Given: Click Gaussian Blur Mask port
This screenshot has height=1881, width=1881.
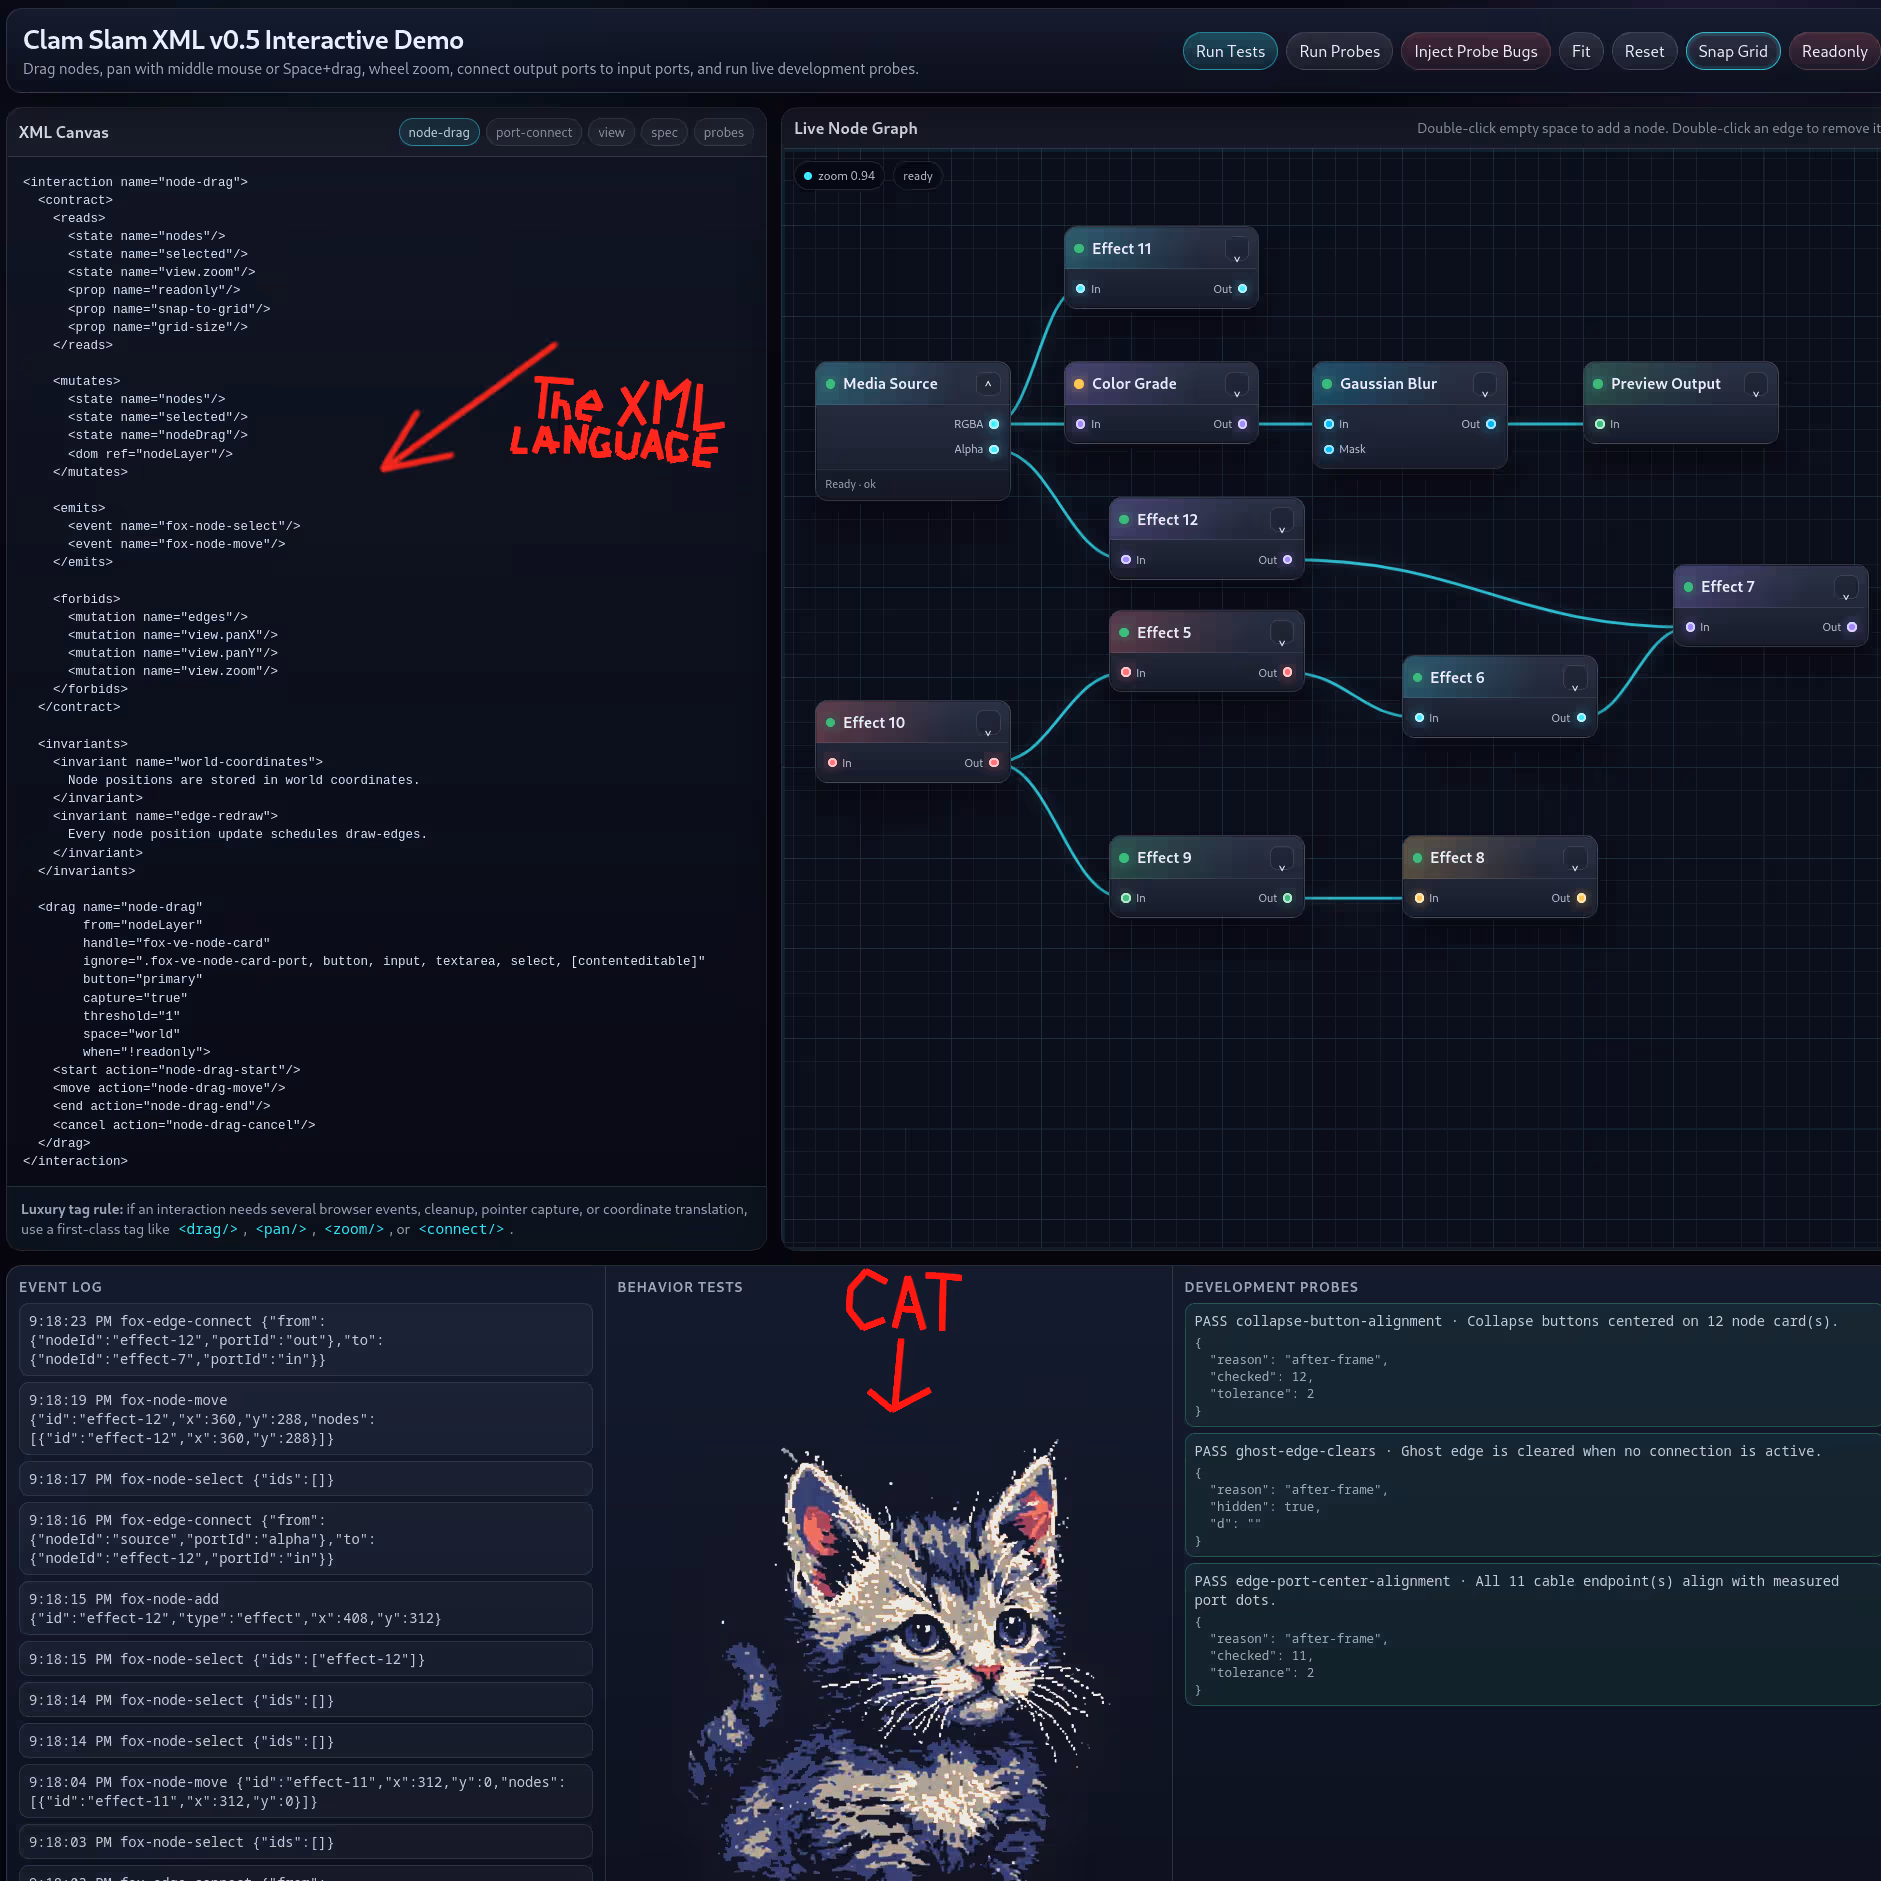Looking at the screenshot, I should pyautogui.click(x=1329, y=449).
